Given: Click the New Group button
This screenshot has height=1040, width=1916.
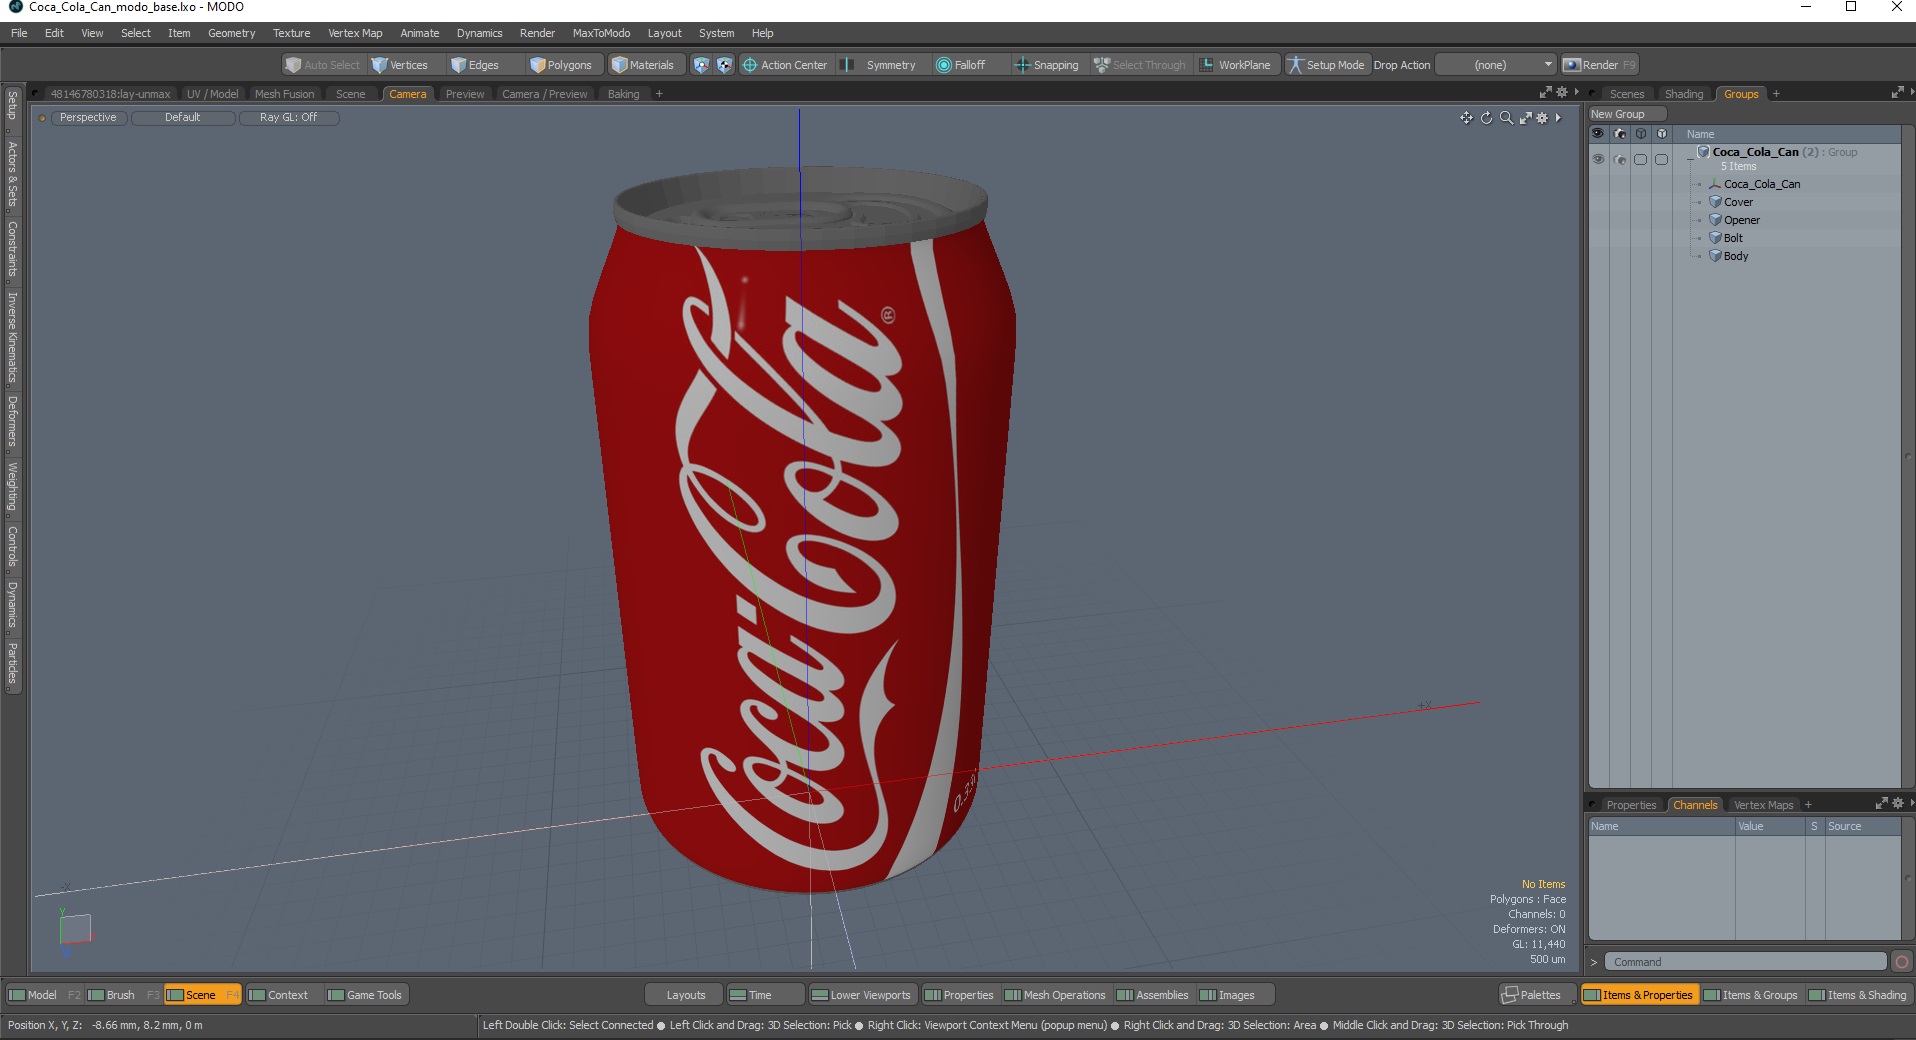Looking at the screenshot, I should coord(1627,114).
